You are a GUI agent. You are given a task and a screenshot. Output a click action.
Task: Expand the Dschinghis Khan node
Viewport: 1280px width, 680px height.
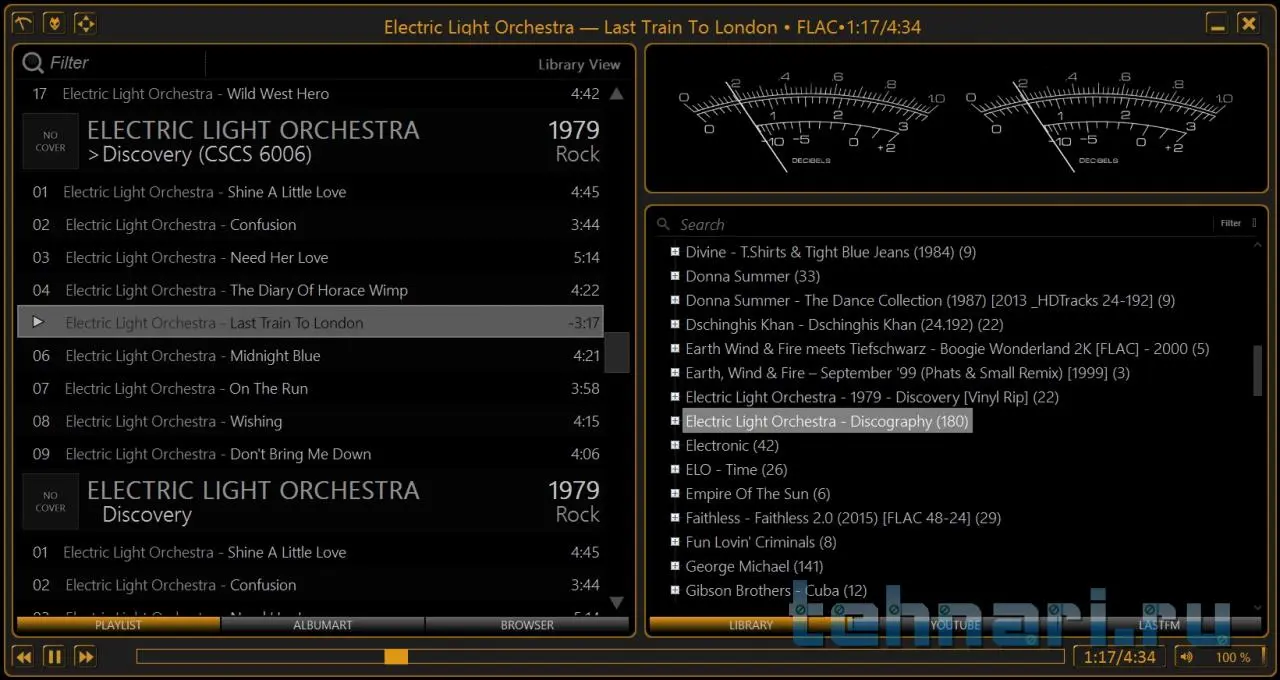[675, 324]
